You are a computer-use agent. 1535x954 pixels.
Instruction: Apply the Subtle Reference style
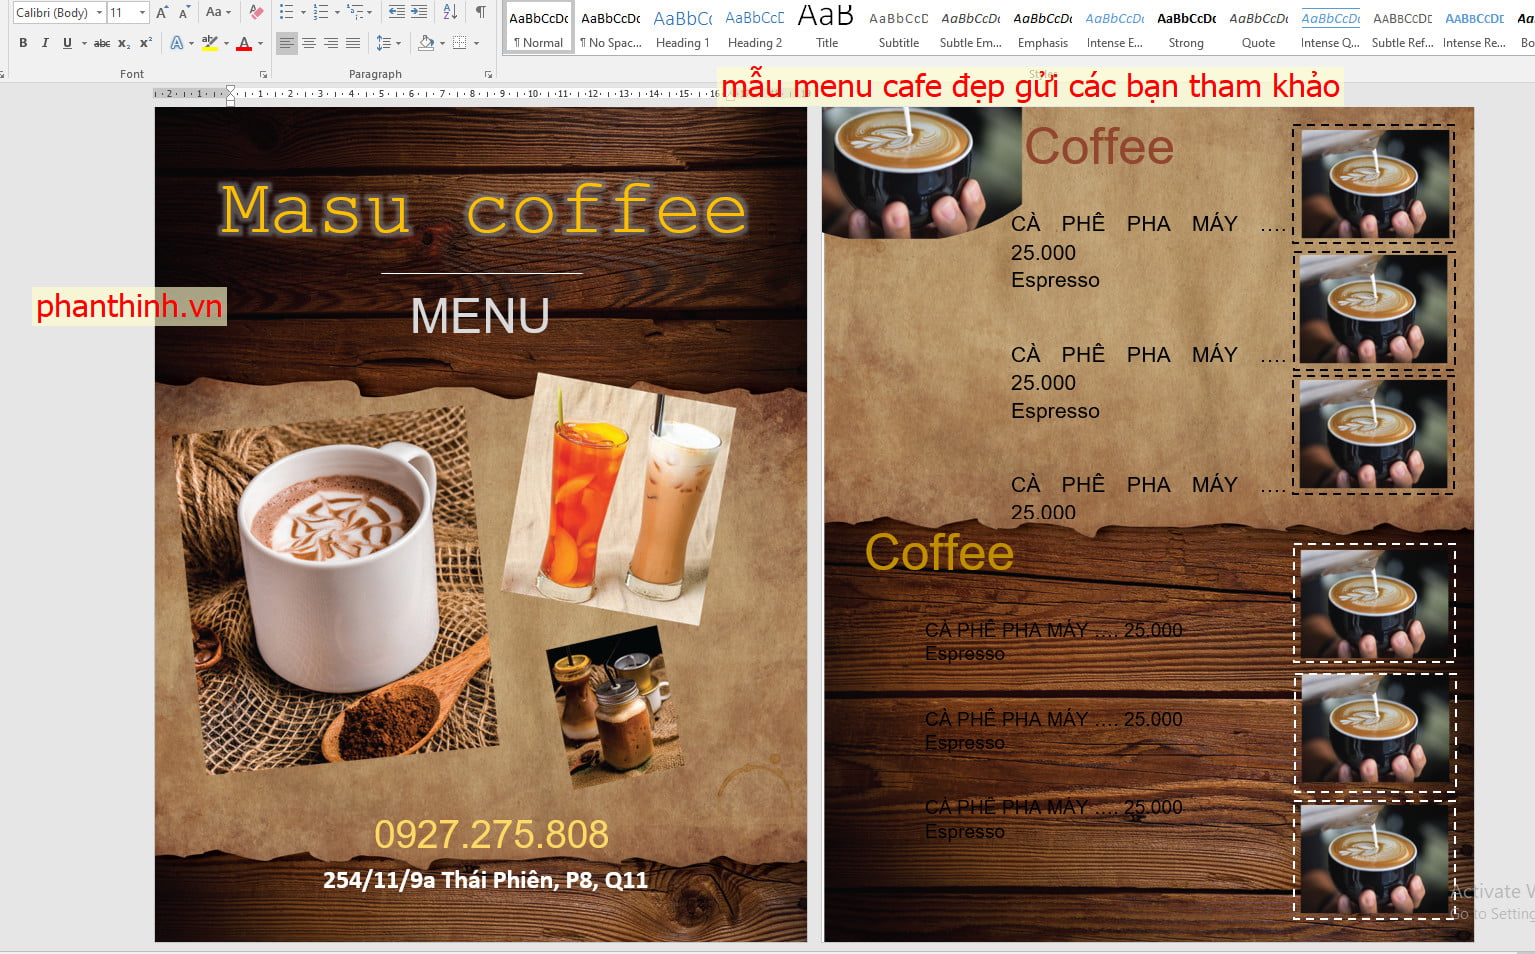(x=1403, y=28)
